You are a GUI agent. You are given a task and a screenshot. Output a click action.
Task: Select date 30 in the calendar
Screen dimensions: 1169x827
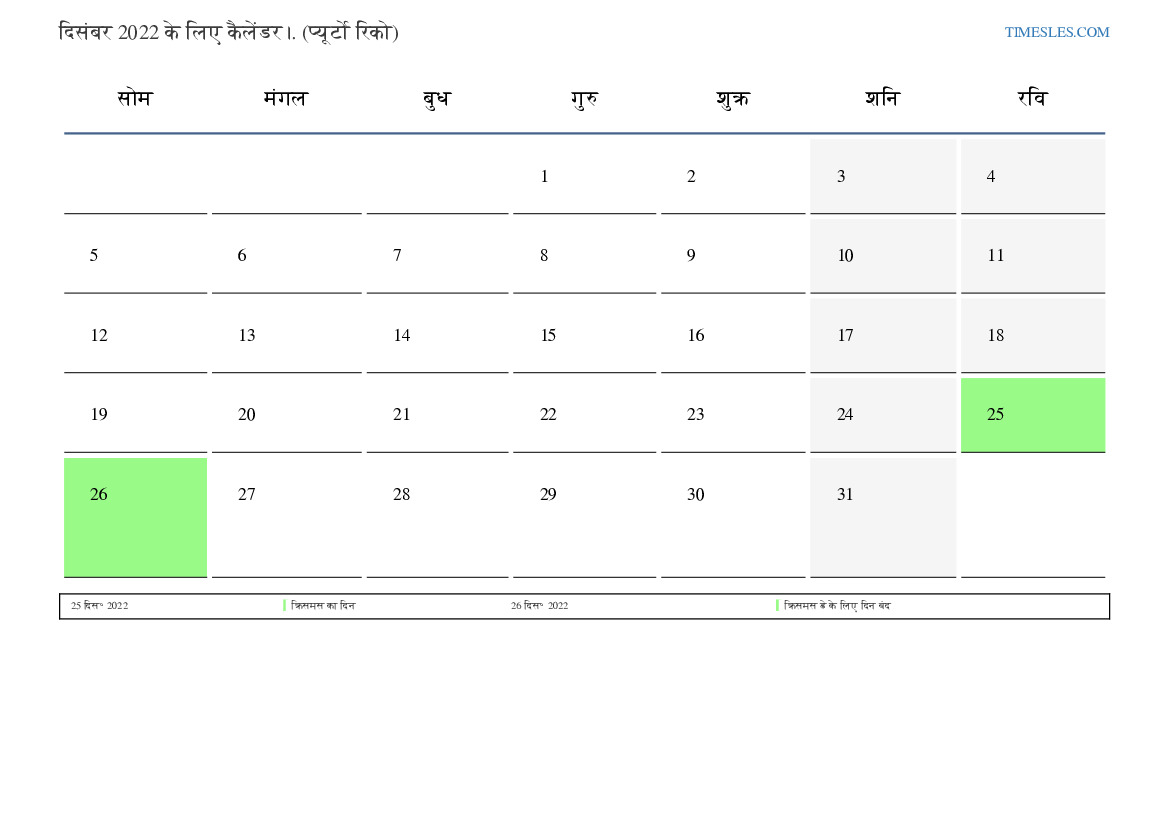click(733, 517)
